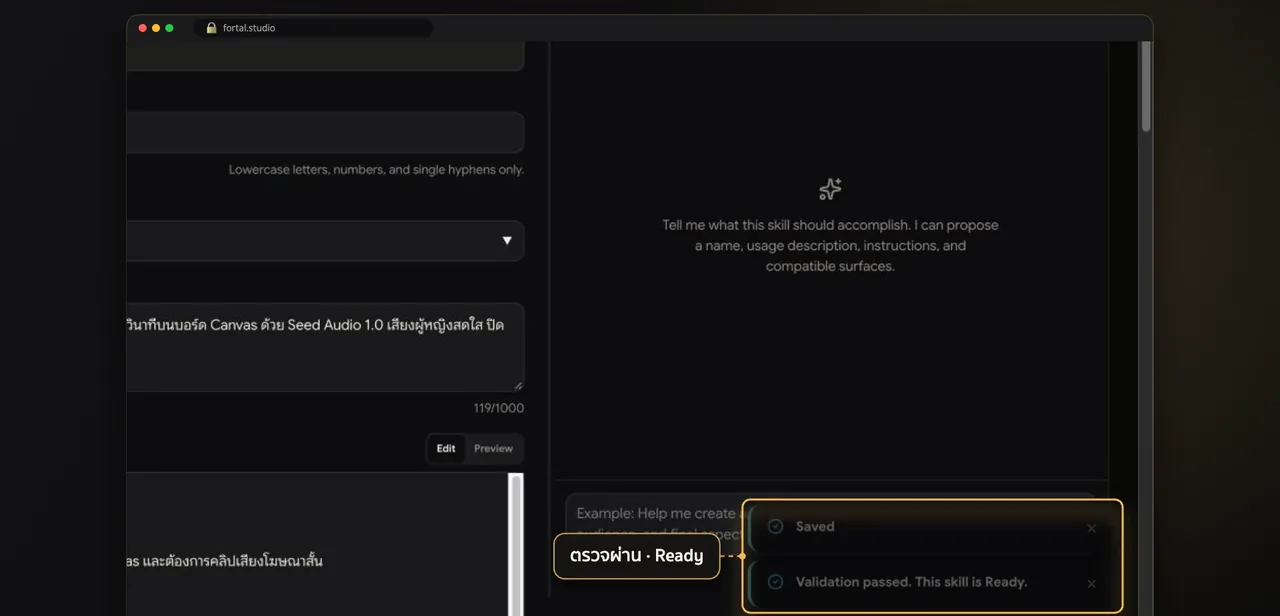Expand the dropdown using its arrow
This screenshot has height=616, width=1280.
click(507, 241)
